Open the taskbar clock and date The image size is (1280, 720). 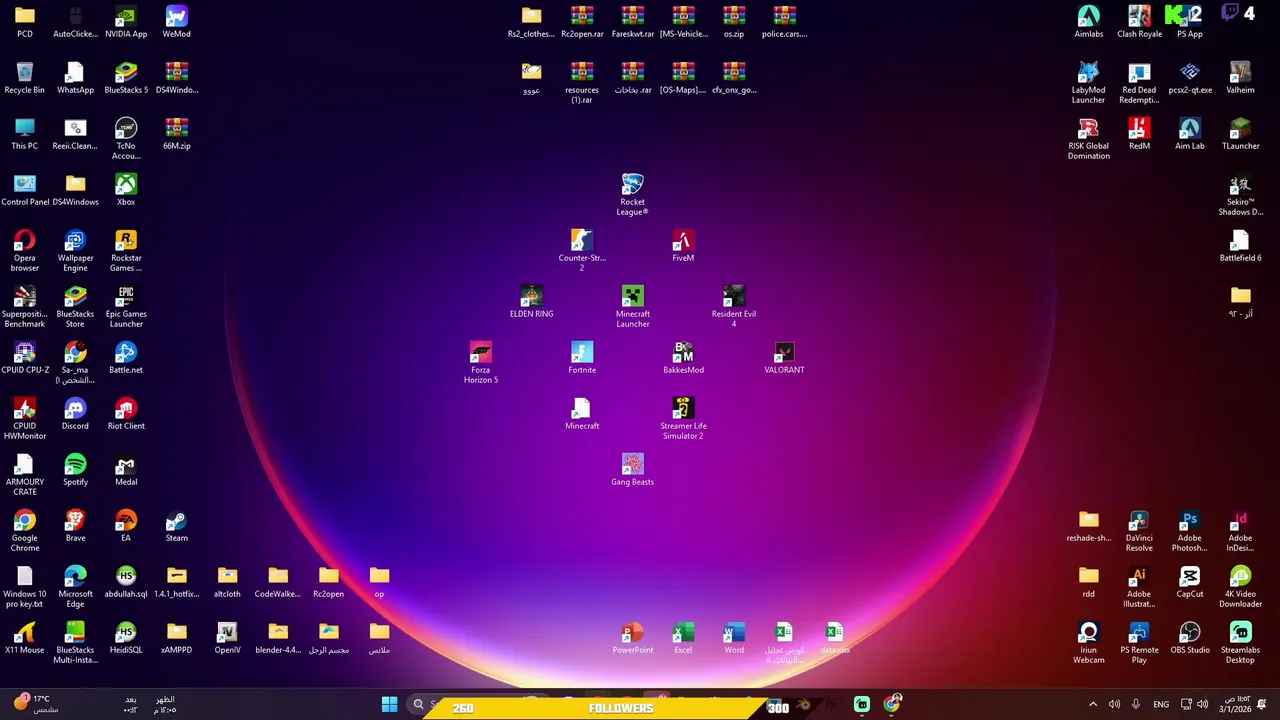tap(1237, 704)
